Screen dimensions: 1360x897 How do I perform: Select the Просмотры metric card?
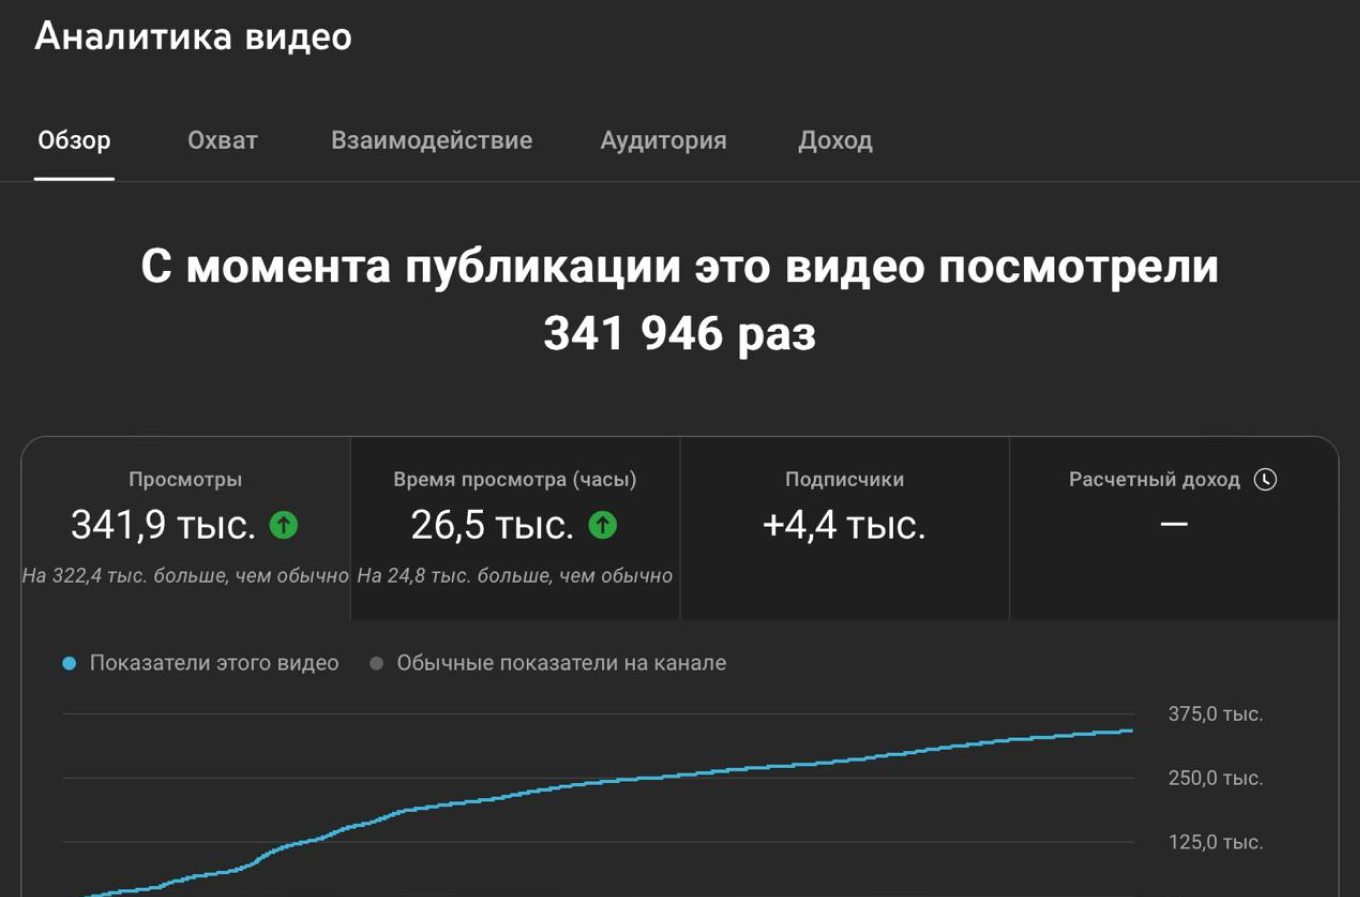click(x=185, y=500)
